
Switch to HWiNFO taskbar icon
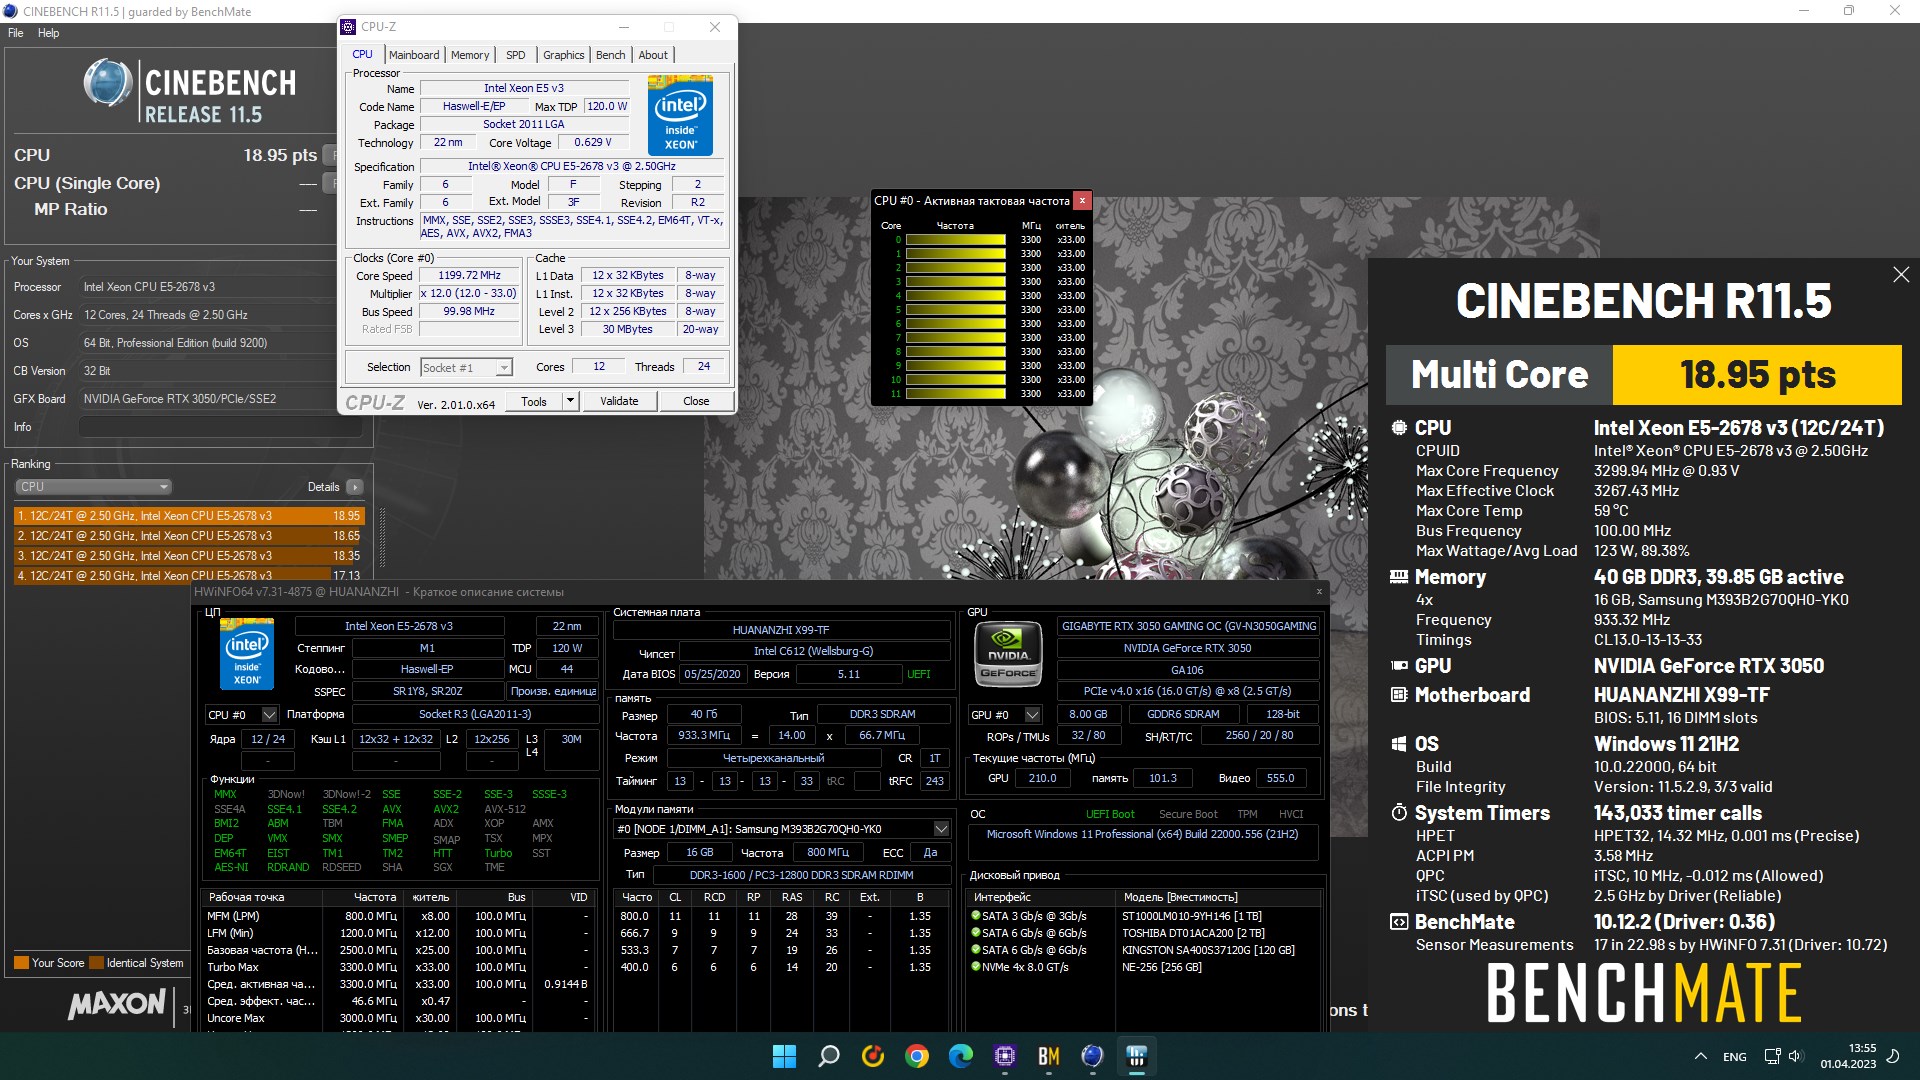(x=1137, y=1056)
